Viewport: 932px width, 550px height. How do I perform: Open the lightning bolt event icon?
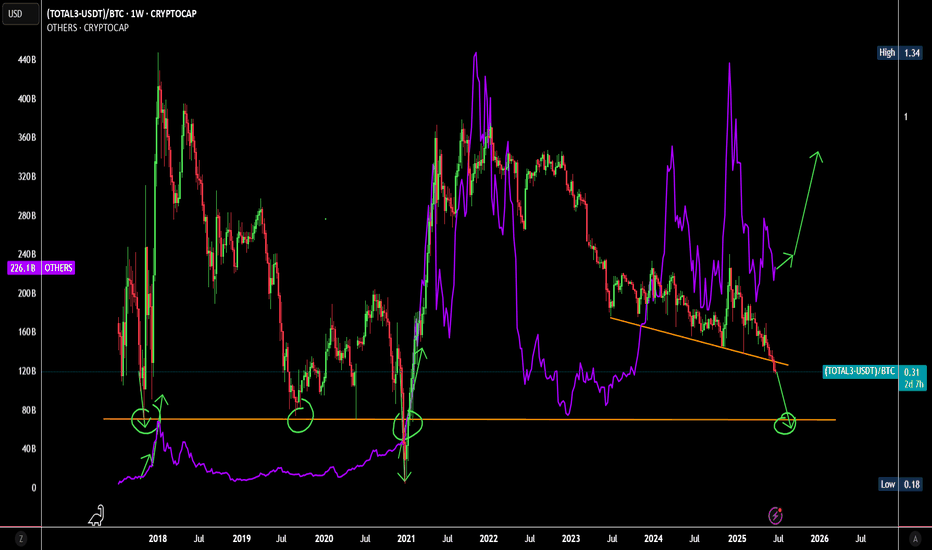pos(776,515)
